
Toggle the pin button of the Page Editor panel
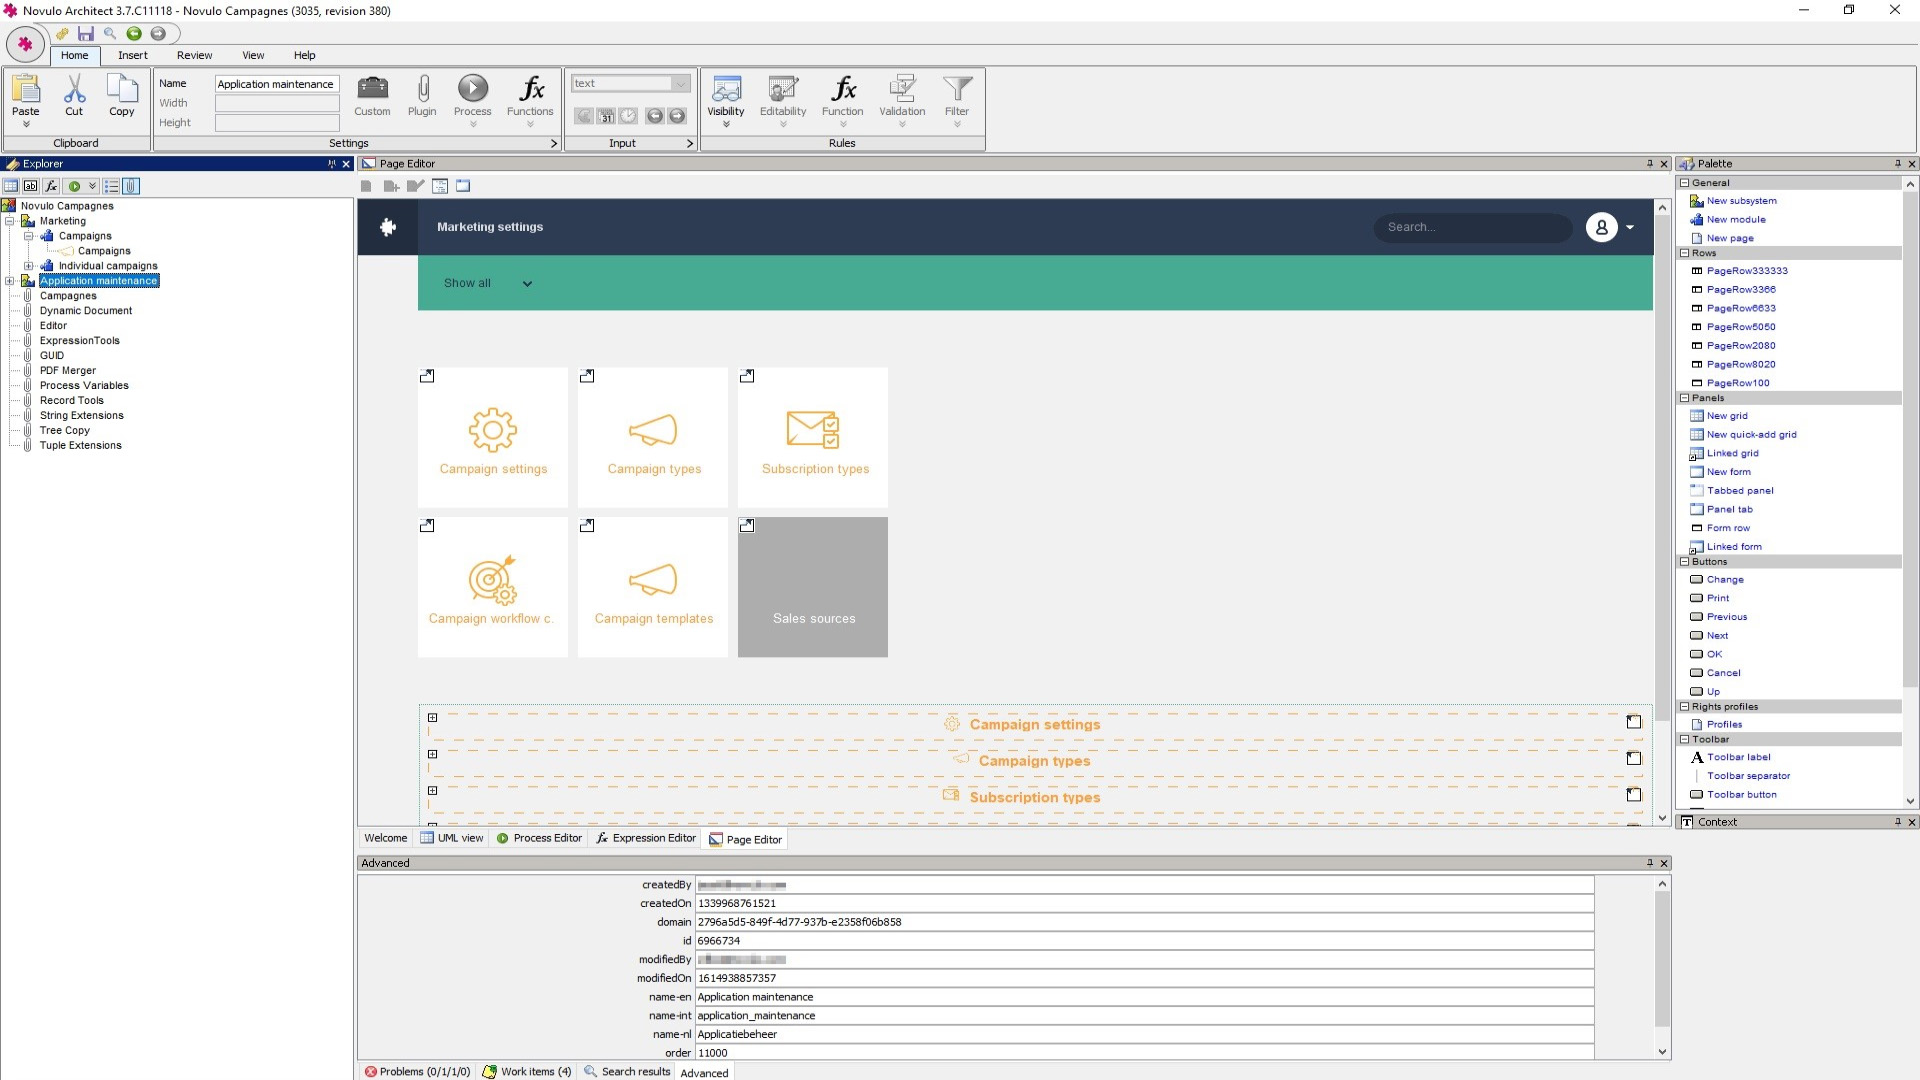point(1650,164)
